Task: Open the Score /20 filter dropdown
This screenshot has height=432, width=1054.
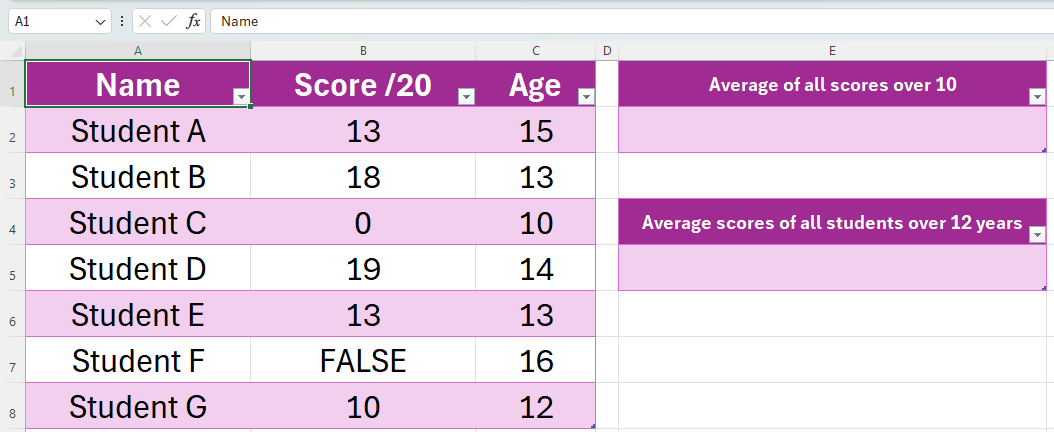Action: [465, 96]
